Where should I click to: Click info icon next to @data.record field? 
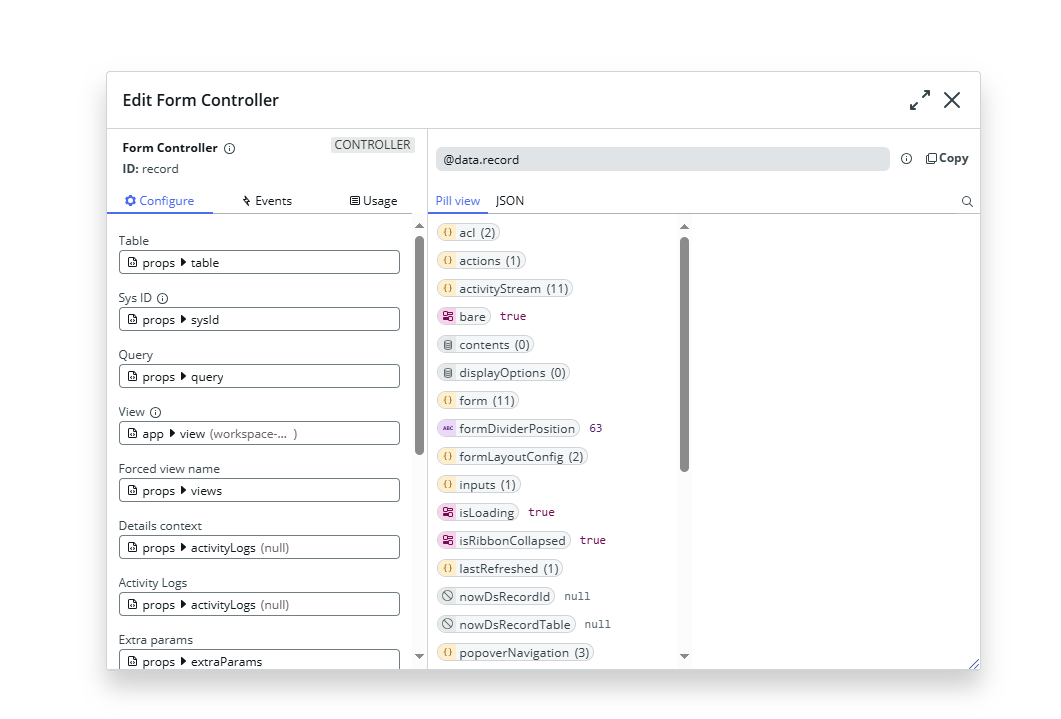coord(906,159)
